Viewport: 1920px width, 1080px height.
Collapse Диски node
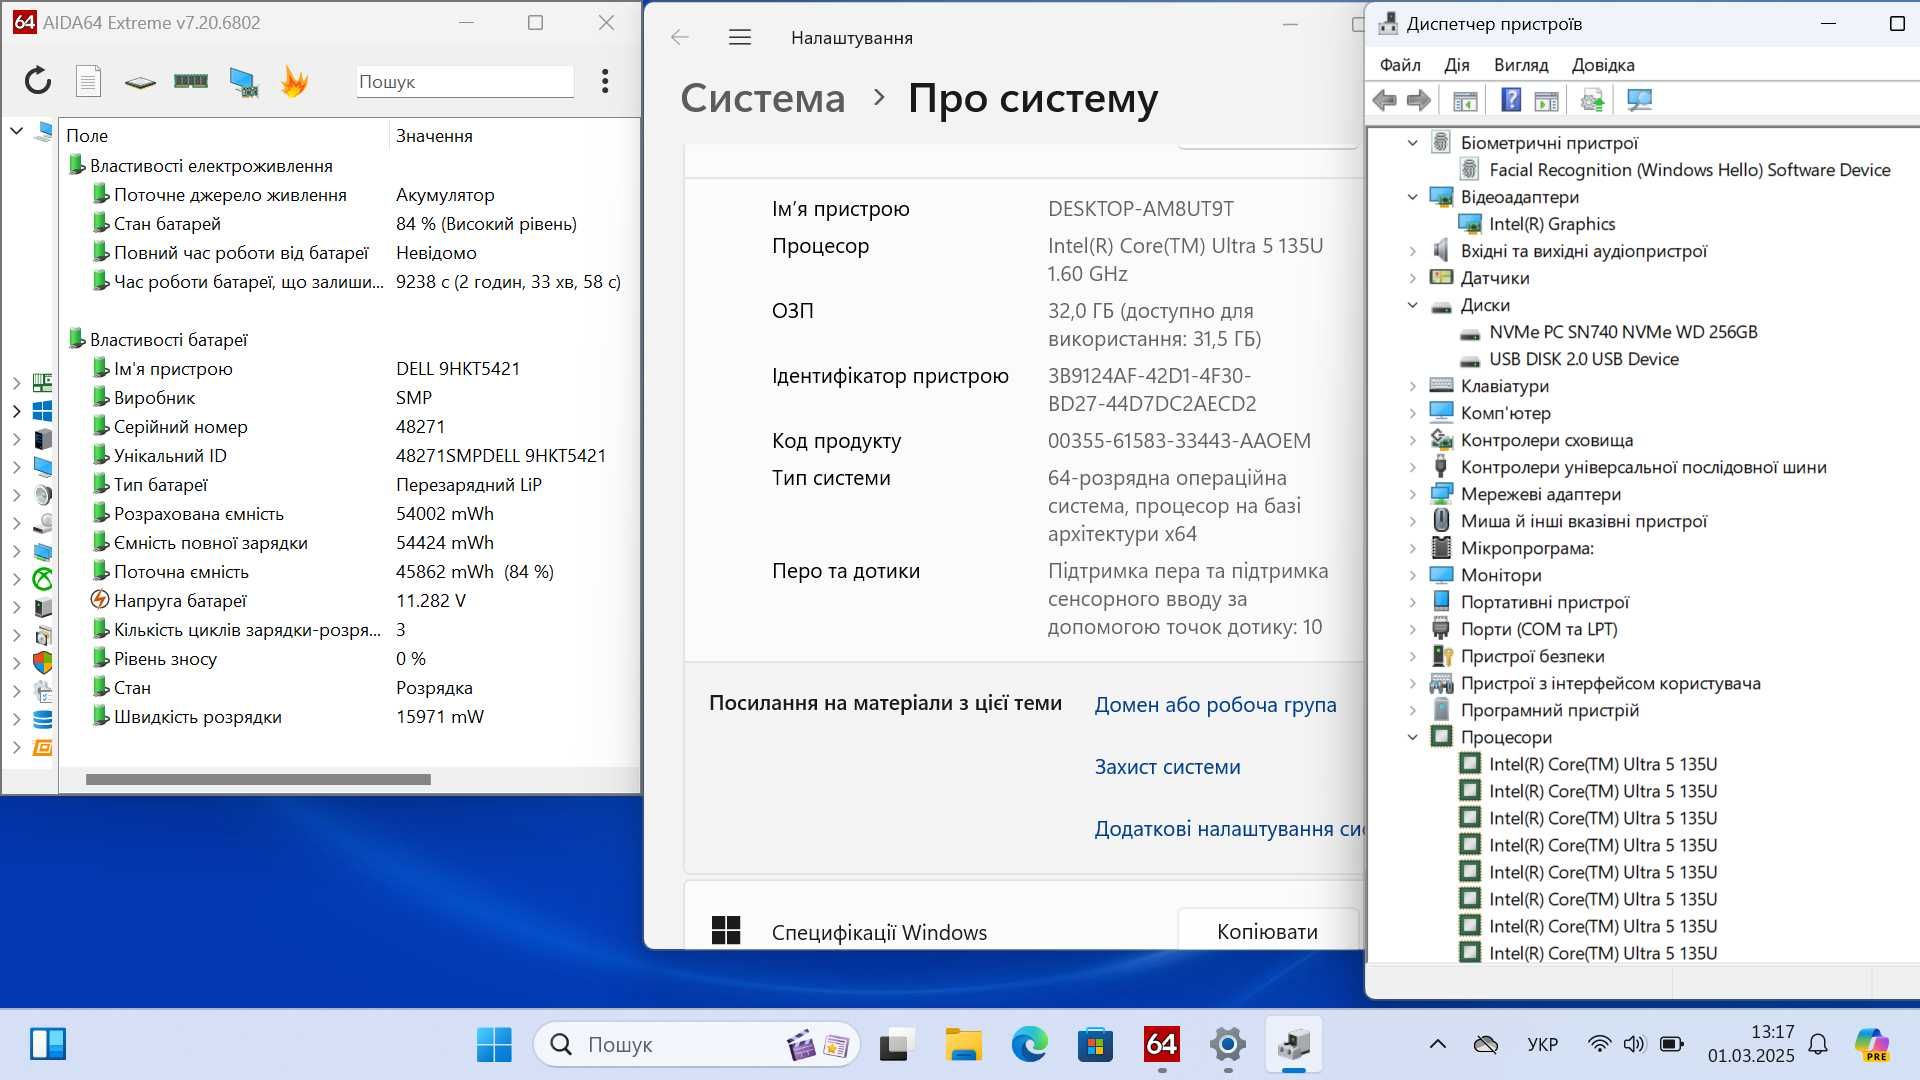click(1413, 305)
